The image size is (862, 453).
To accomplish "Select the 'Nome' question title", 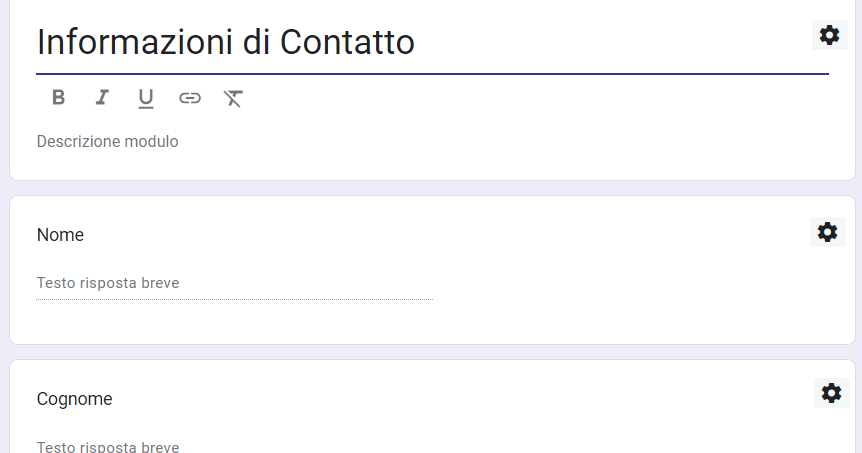I will pyautogui.click(x=60, y=235).
